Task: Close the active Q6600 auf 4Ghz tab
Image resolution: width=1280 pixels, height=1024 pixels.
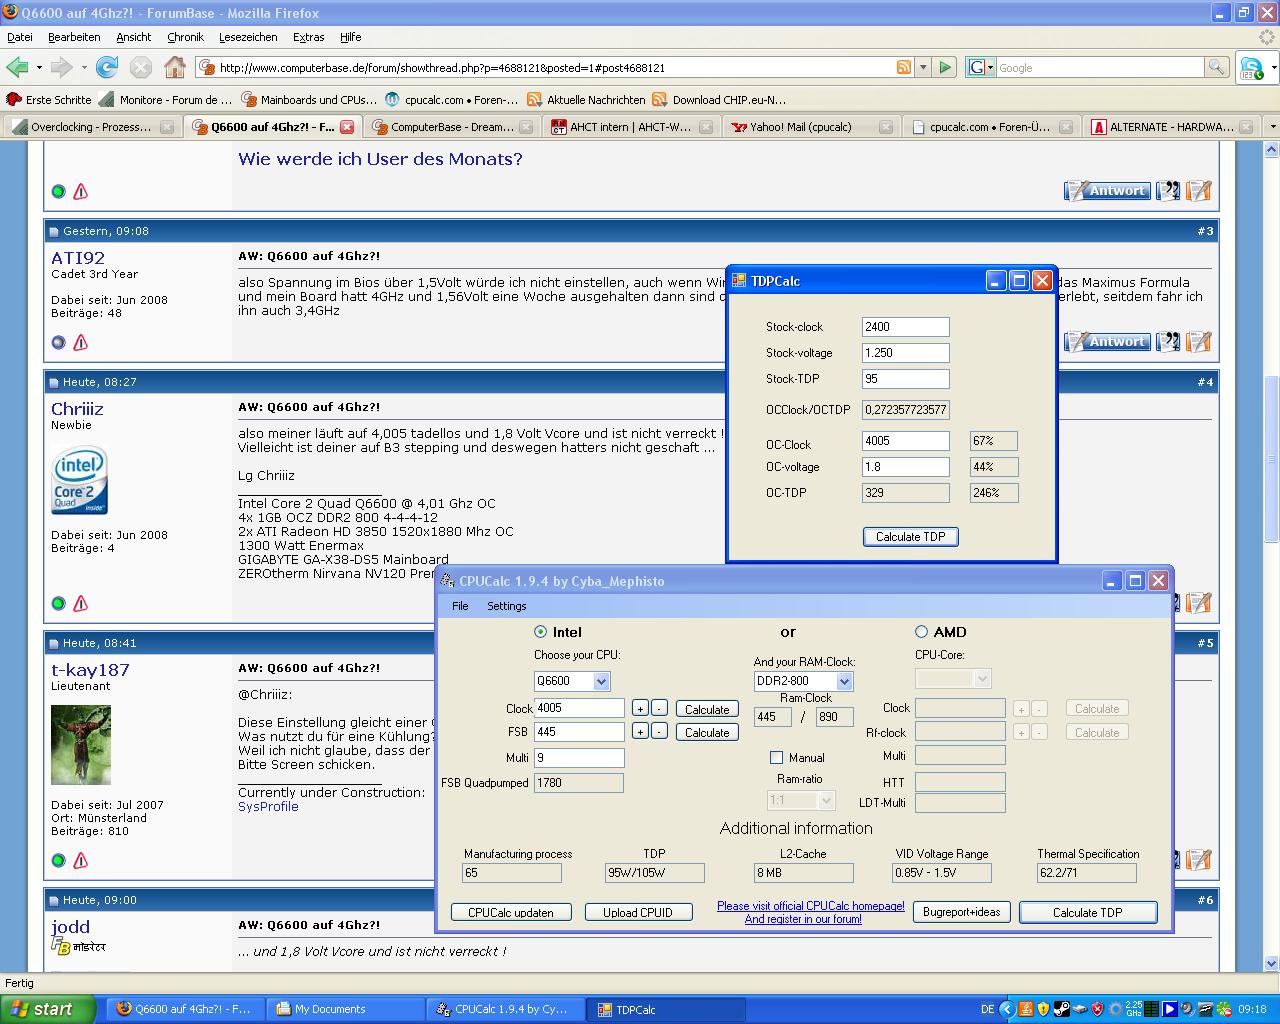Action: 347,127
